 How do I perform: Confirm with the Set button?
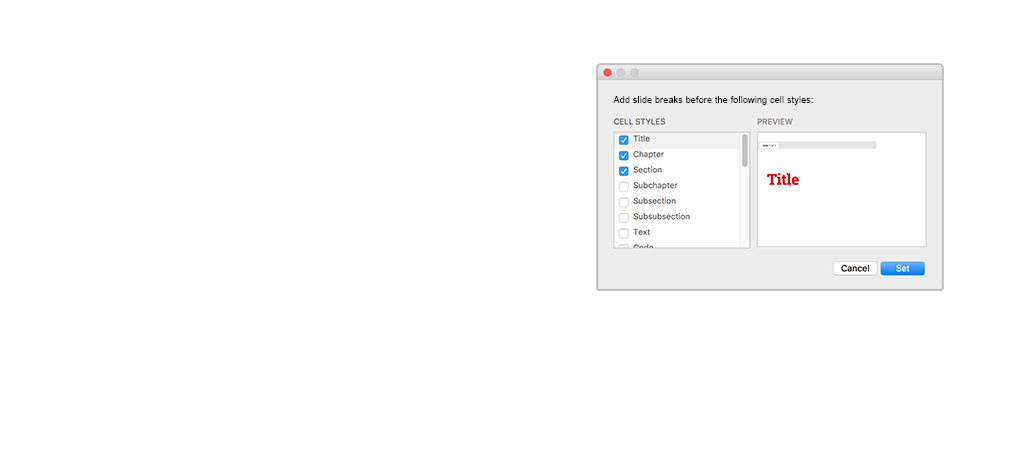coord(902,269)
